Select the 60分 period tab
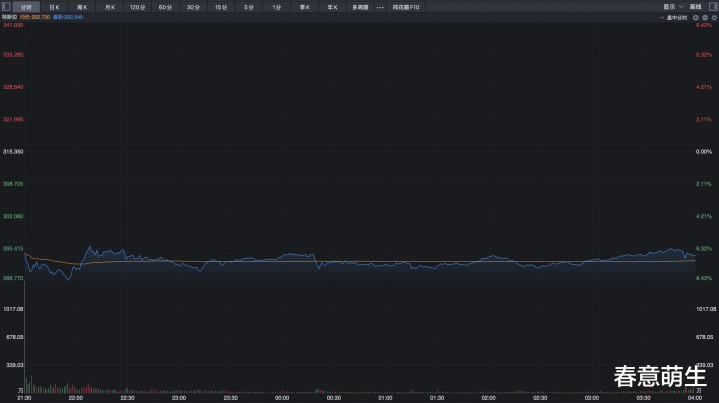 coord(165,7)
